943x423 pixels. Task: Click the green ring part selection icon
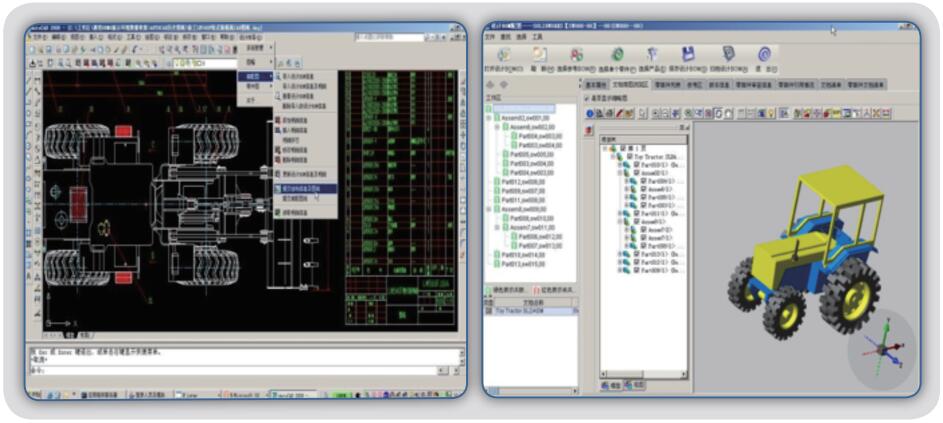pyautogui.click(x=617, y=54)
